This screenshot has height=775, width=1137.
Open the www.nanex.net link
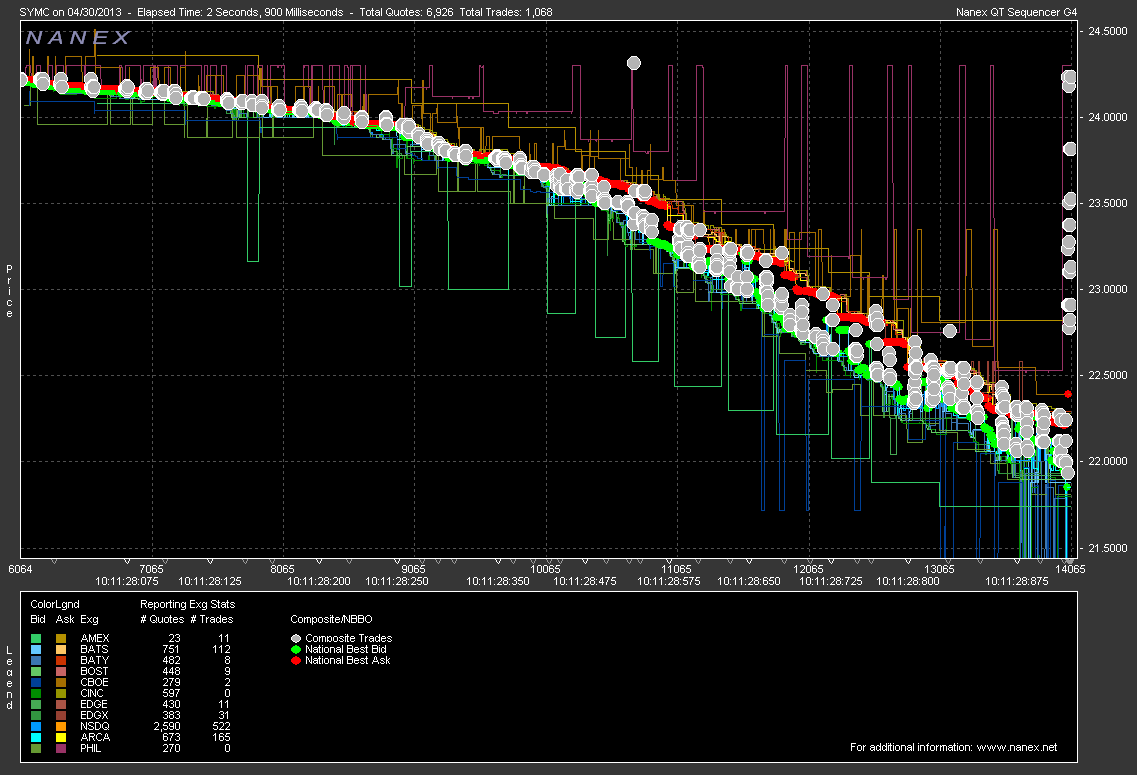tap(1017, 747)
